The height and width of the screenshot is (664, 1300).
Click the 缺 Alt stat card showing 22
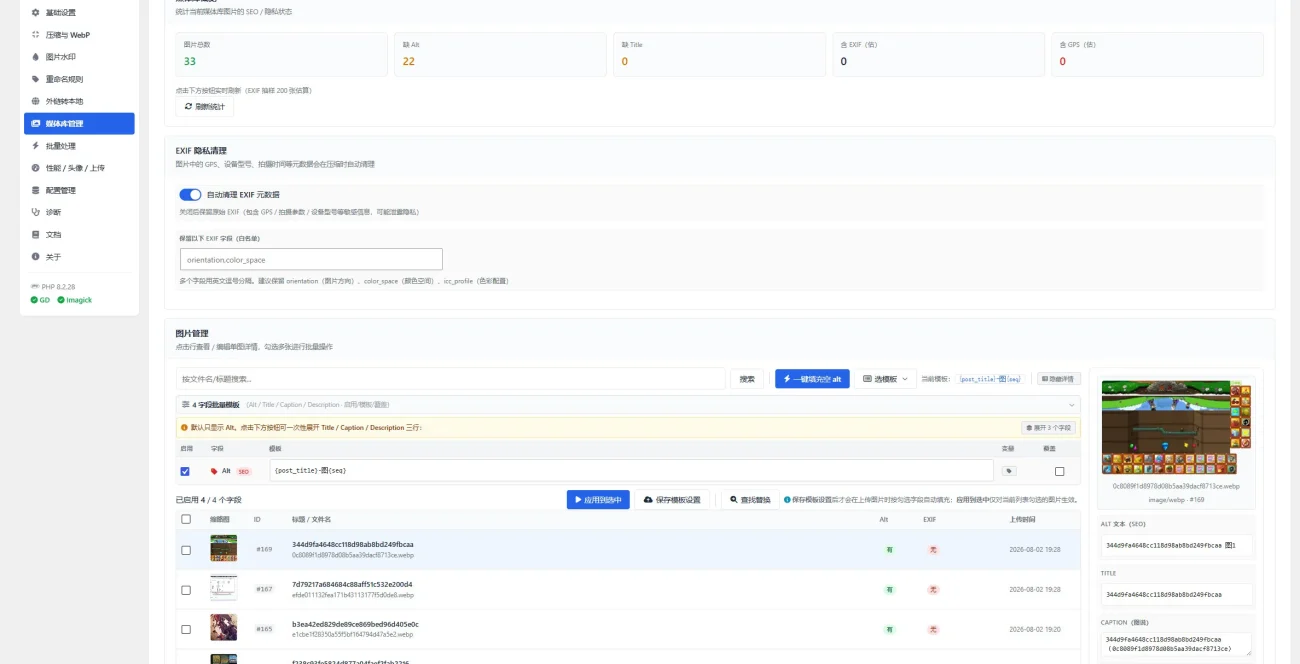click(500, 54)
